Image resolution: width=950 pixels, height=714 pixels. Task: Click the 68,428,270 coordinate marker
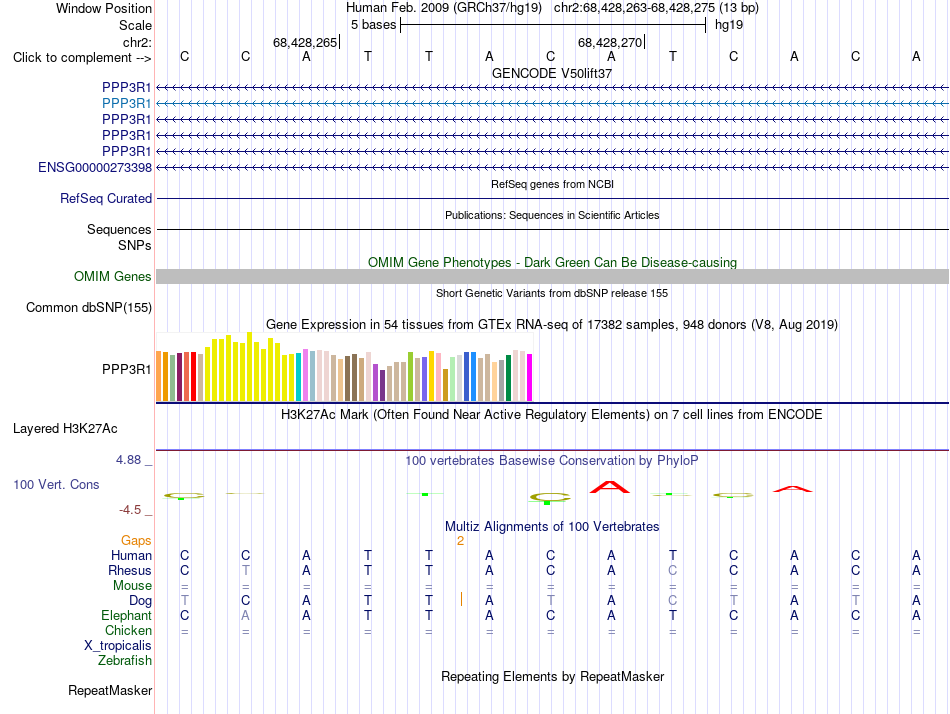click(610, 42)
